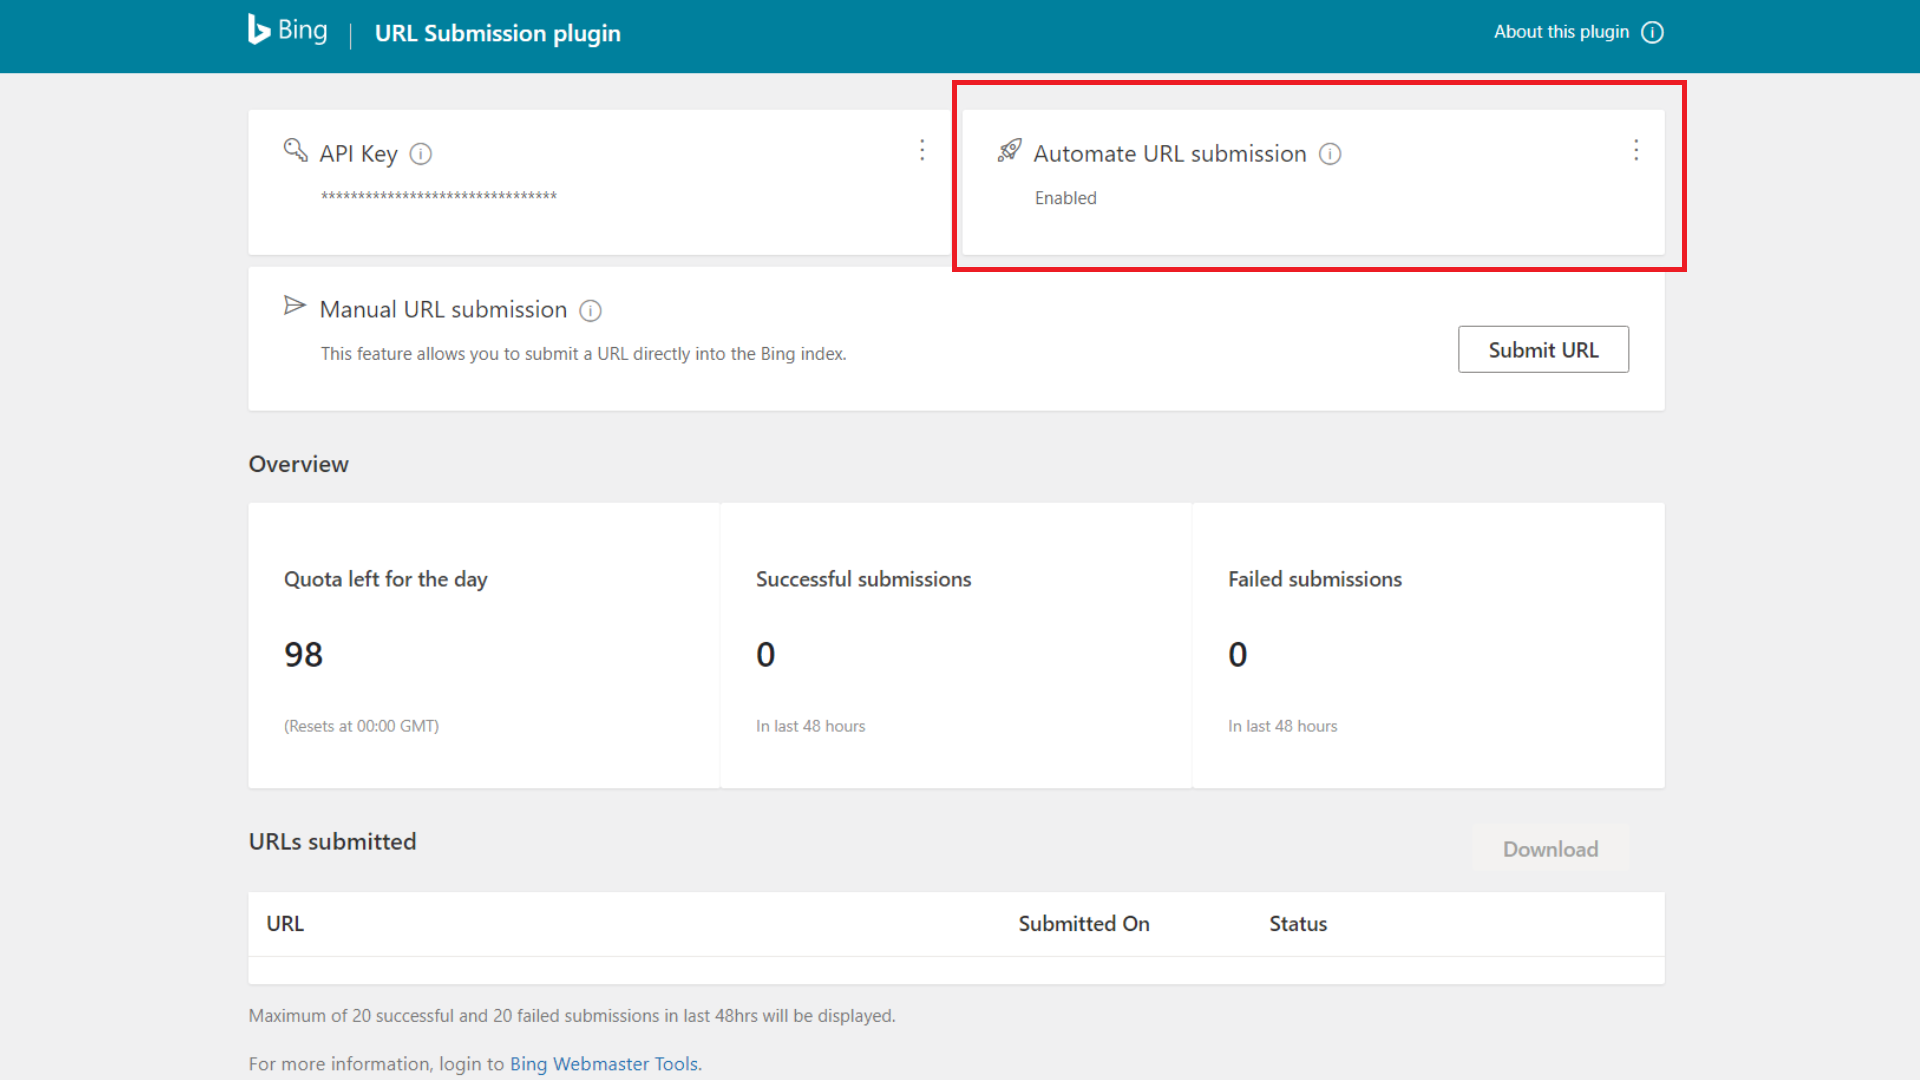Open the Bing Webmaster Tools link

(x=604, y=1063)
